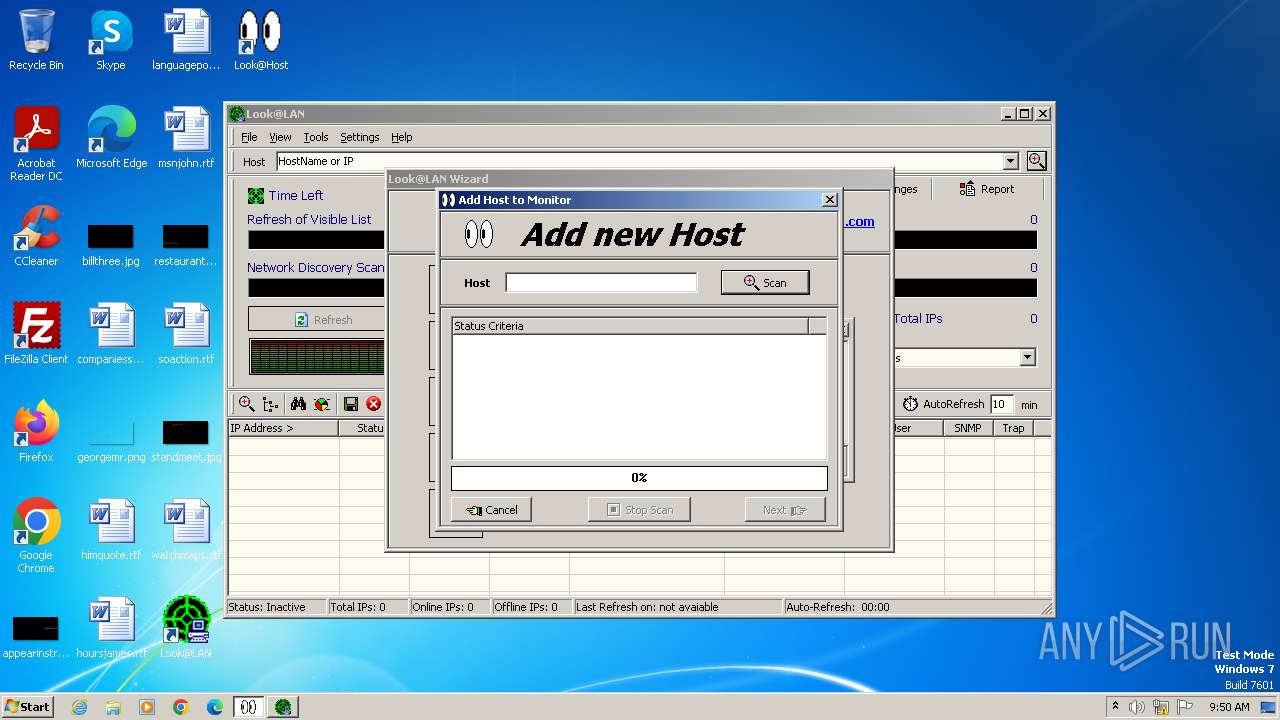Open the Help menu in Look@LAN

tap(401, 137)
